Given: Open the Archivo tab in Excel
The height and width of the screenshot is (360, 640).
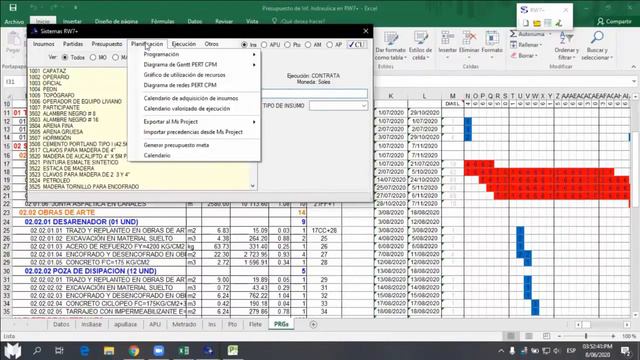Looking at the screenshot, I should click(x=14, y=21).
